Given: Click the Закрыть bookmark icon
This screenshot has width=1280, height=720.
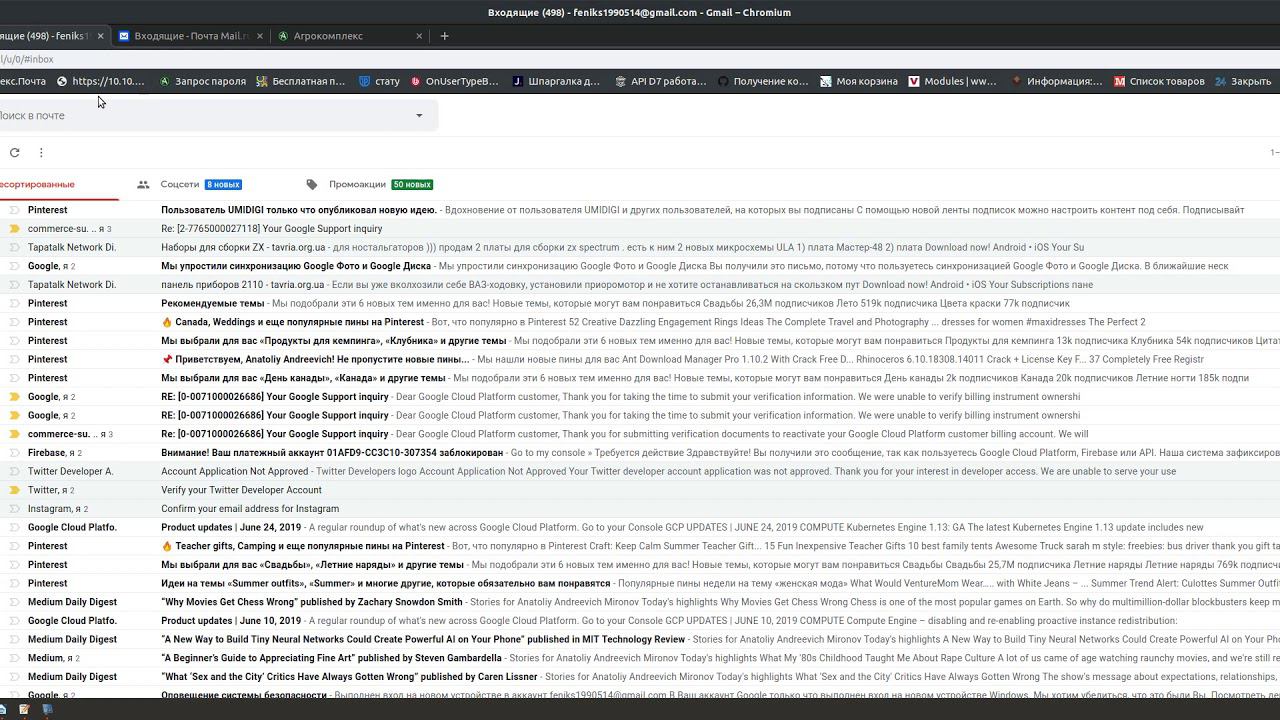Looking at the screenshot, I should [1221, 82].
